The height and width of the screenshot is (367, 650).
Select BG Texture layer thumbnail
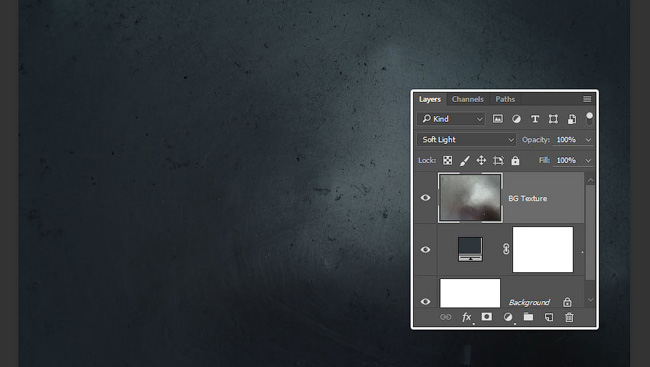pos(470,198)
